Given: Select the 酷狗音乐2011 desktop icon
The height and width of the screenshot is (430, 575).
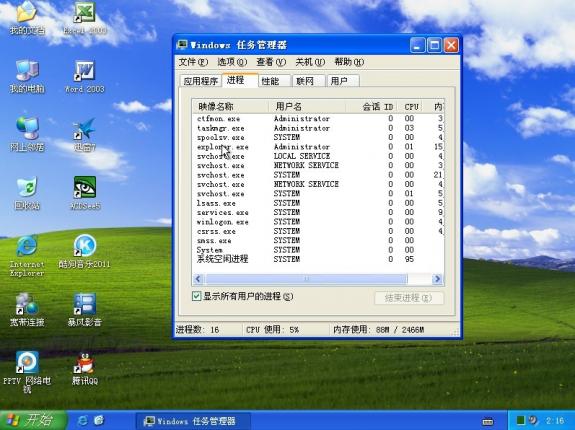Looking at the screenshot, I should tap(85, 251).
